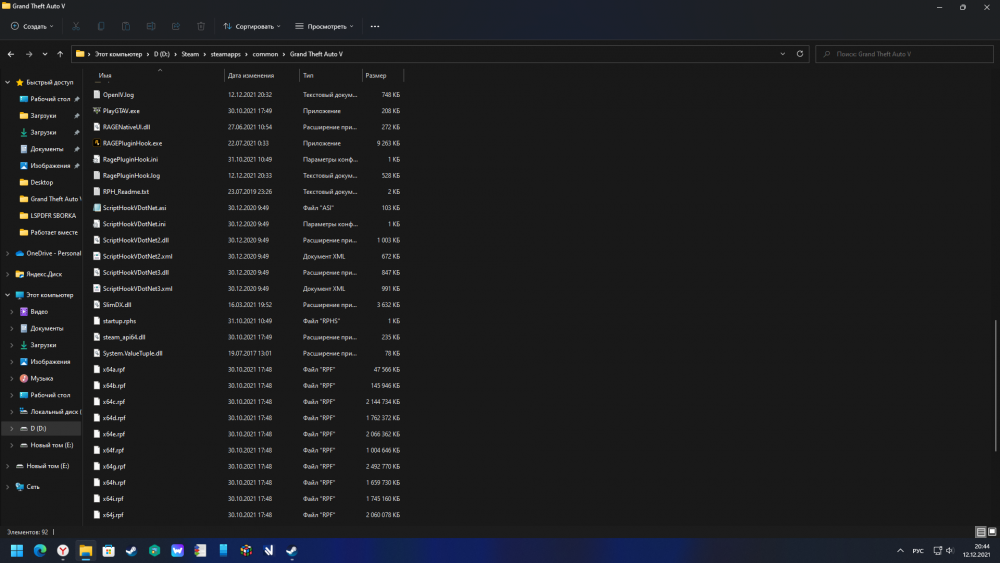The height and width of the screenshot is (563, 1000).
Task: Click the volume icon in system tray
Action: click(950, 551)
